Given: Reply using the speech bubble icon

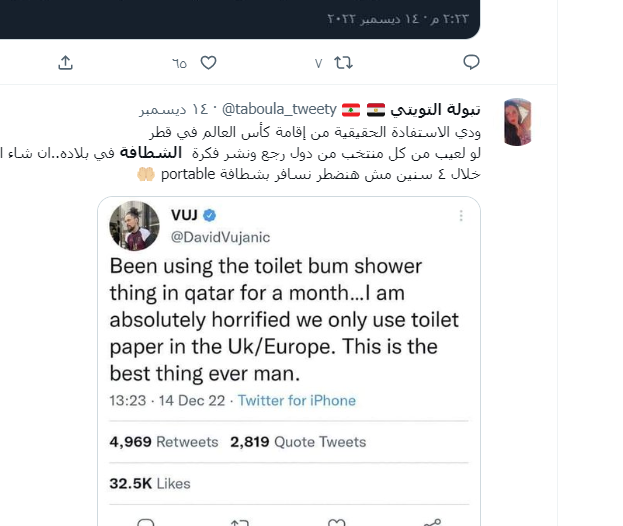Looking at the screenshot, I should [x=471, y=62].
